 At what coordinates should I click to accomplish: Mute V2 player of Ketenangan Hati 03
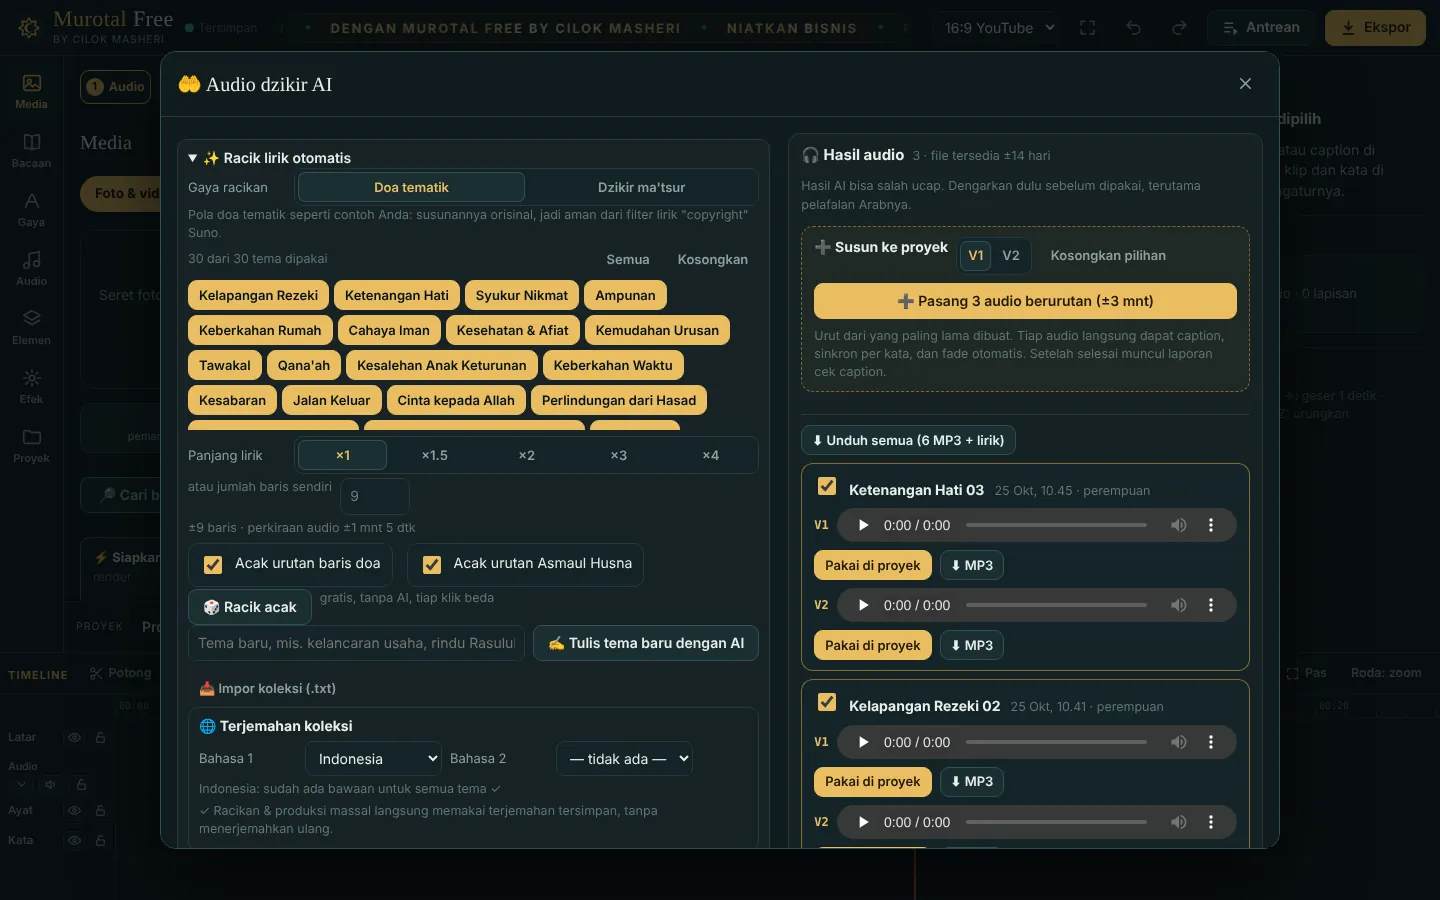tap(1179, 605)
